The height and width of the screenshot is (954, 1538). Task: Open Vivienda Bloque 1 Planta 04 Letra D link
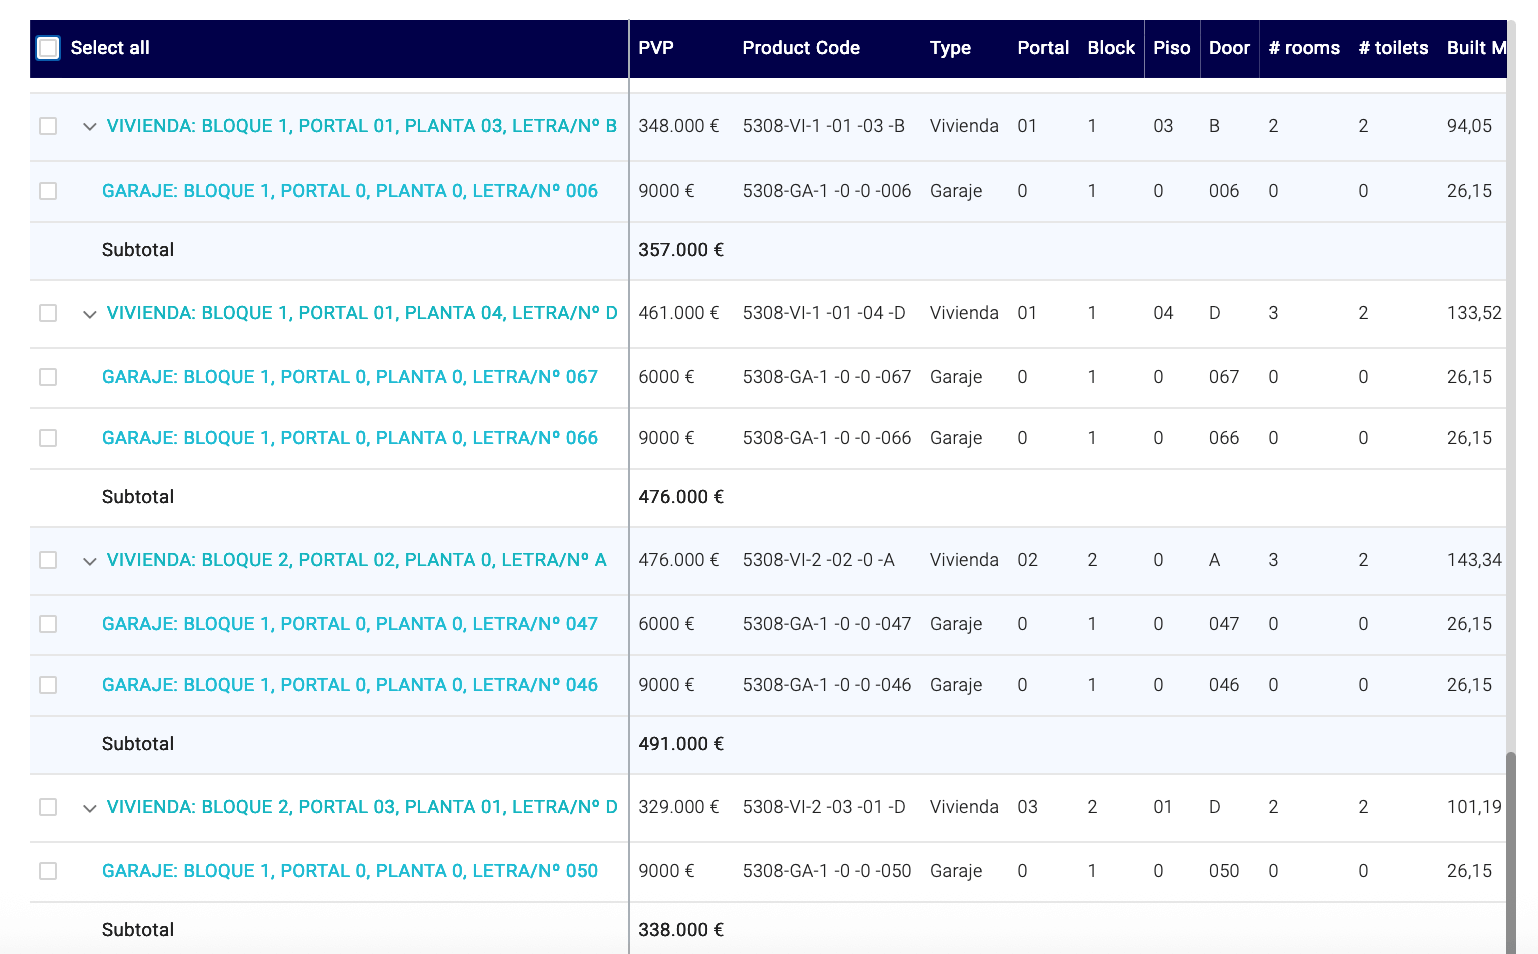pyautogui.click(x=362, y=313)
